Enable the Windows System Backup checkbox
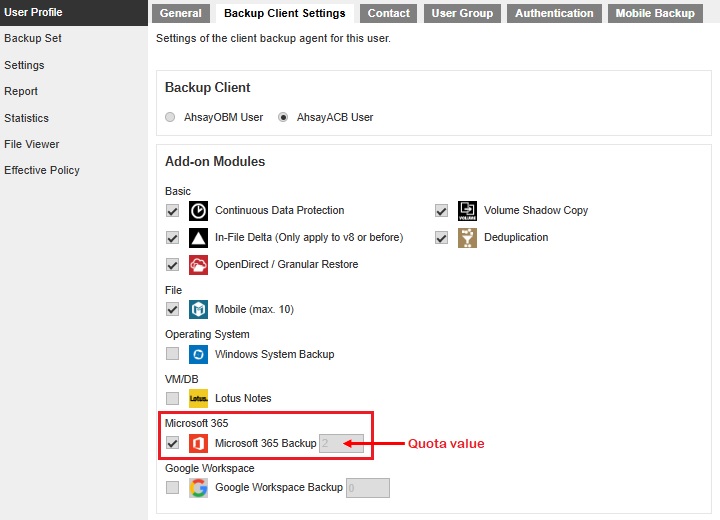The image size is (720, 520). point(173,354)
